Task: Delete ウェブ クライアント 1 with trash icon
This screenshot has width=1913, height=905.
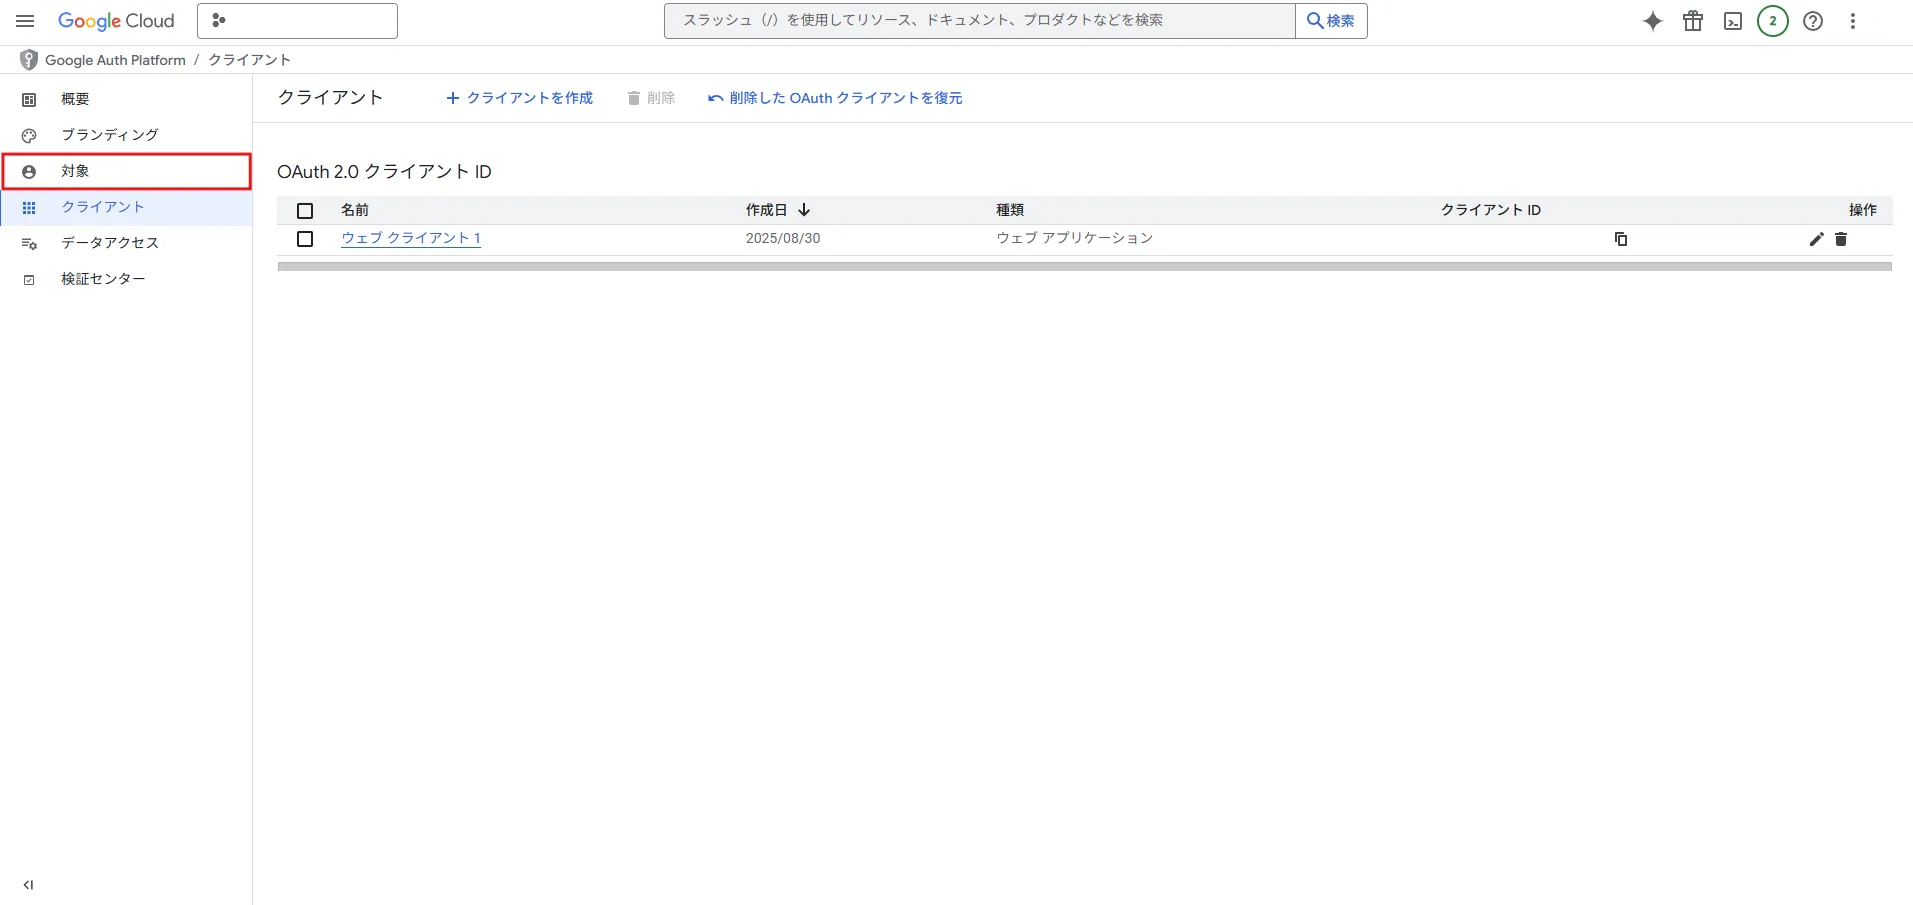Action: [1841, 239]
